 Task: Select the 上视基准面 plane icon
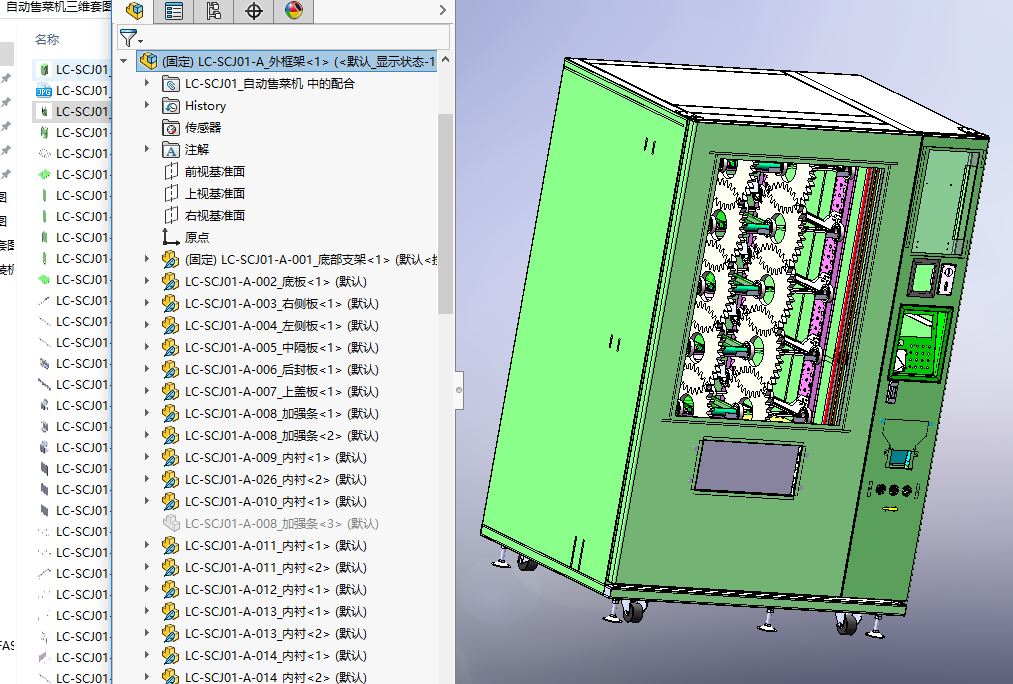[171, 194]
